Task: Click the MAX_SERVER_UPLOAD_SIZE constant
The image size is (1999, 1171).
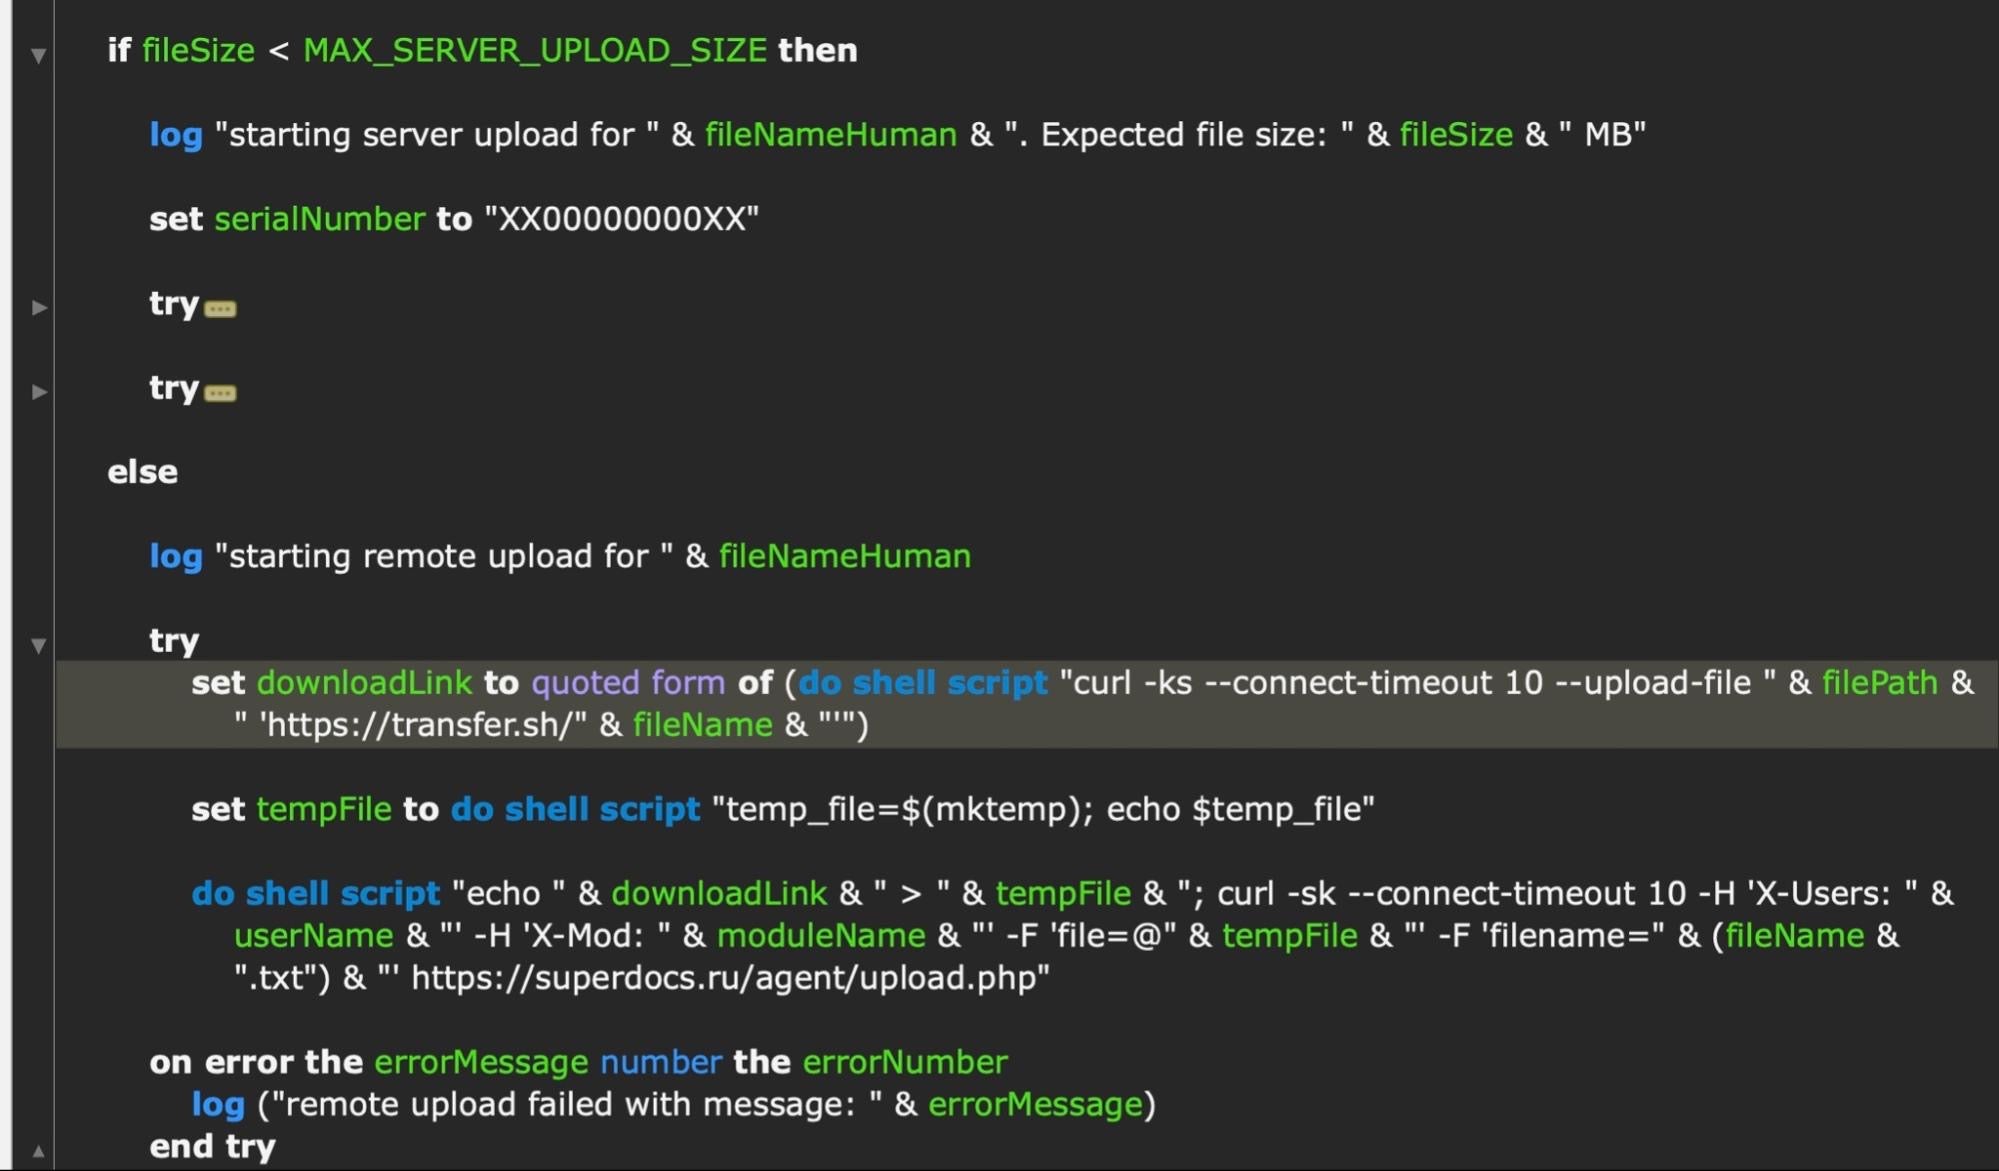Action: pos(534,50)
